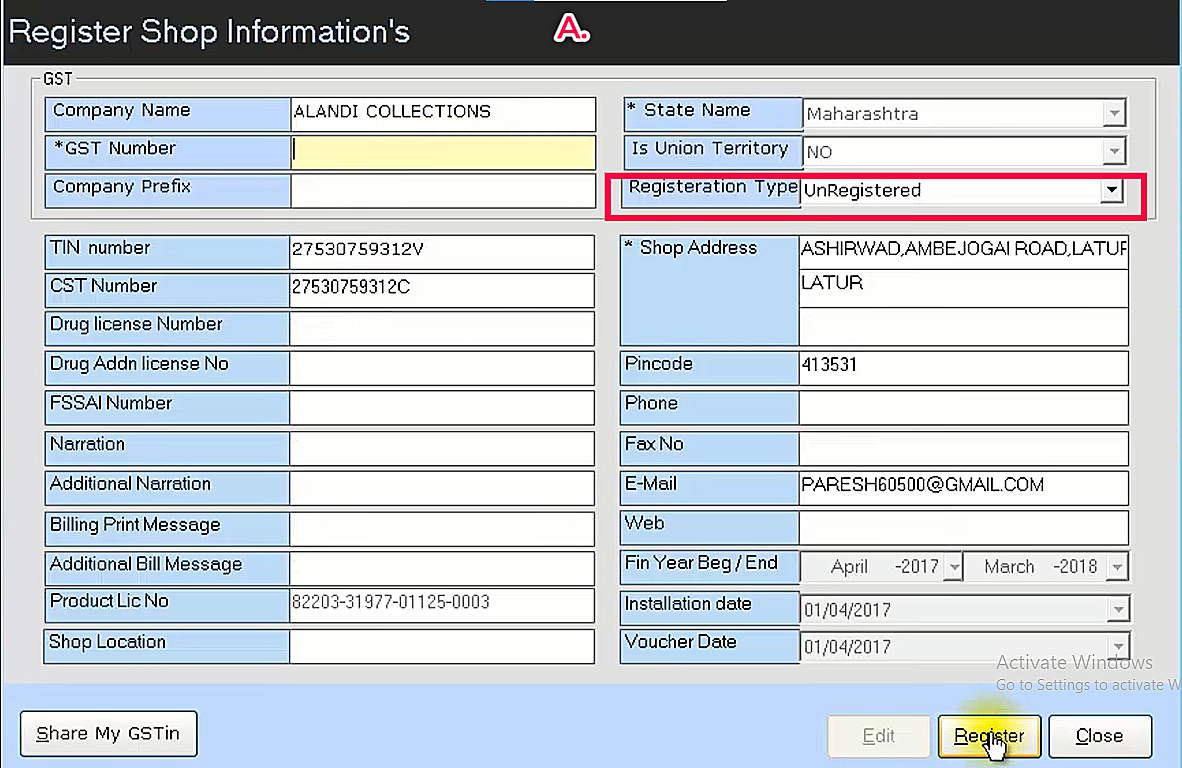1182x768 pixels.
Task: Click the Drug Addn license No field
Action: (442, 369)
